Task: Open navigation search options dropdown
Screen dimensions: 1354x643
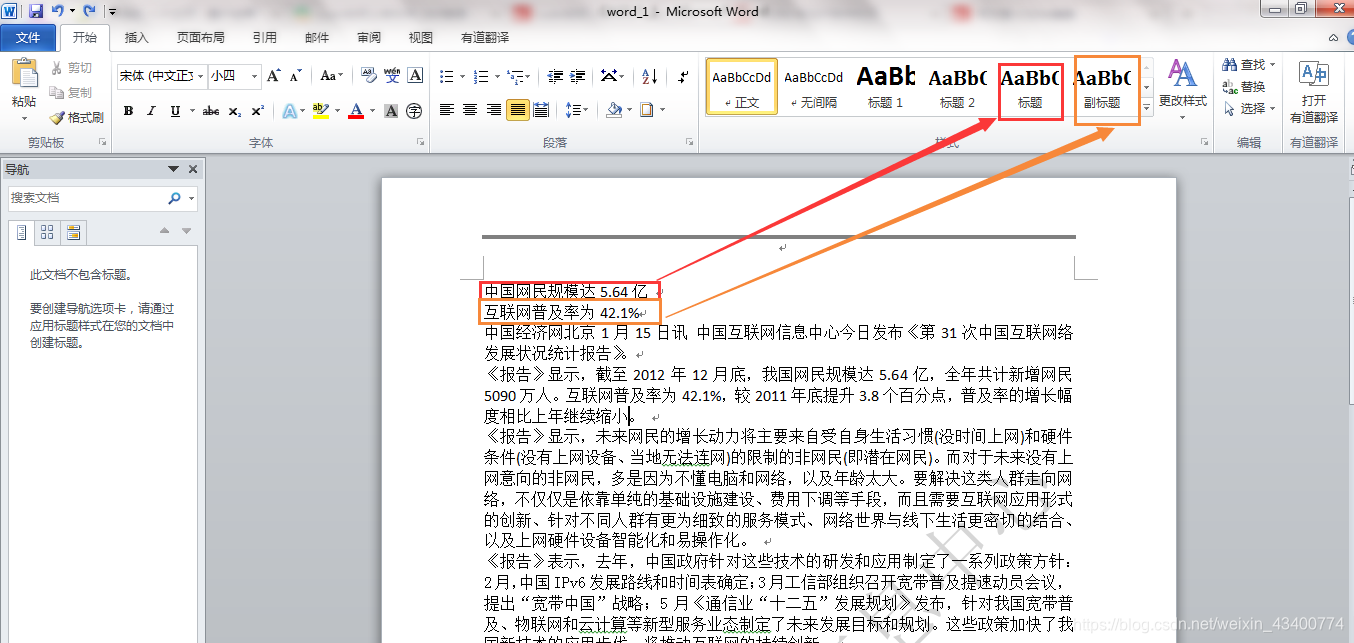Action: 191,198
